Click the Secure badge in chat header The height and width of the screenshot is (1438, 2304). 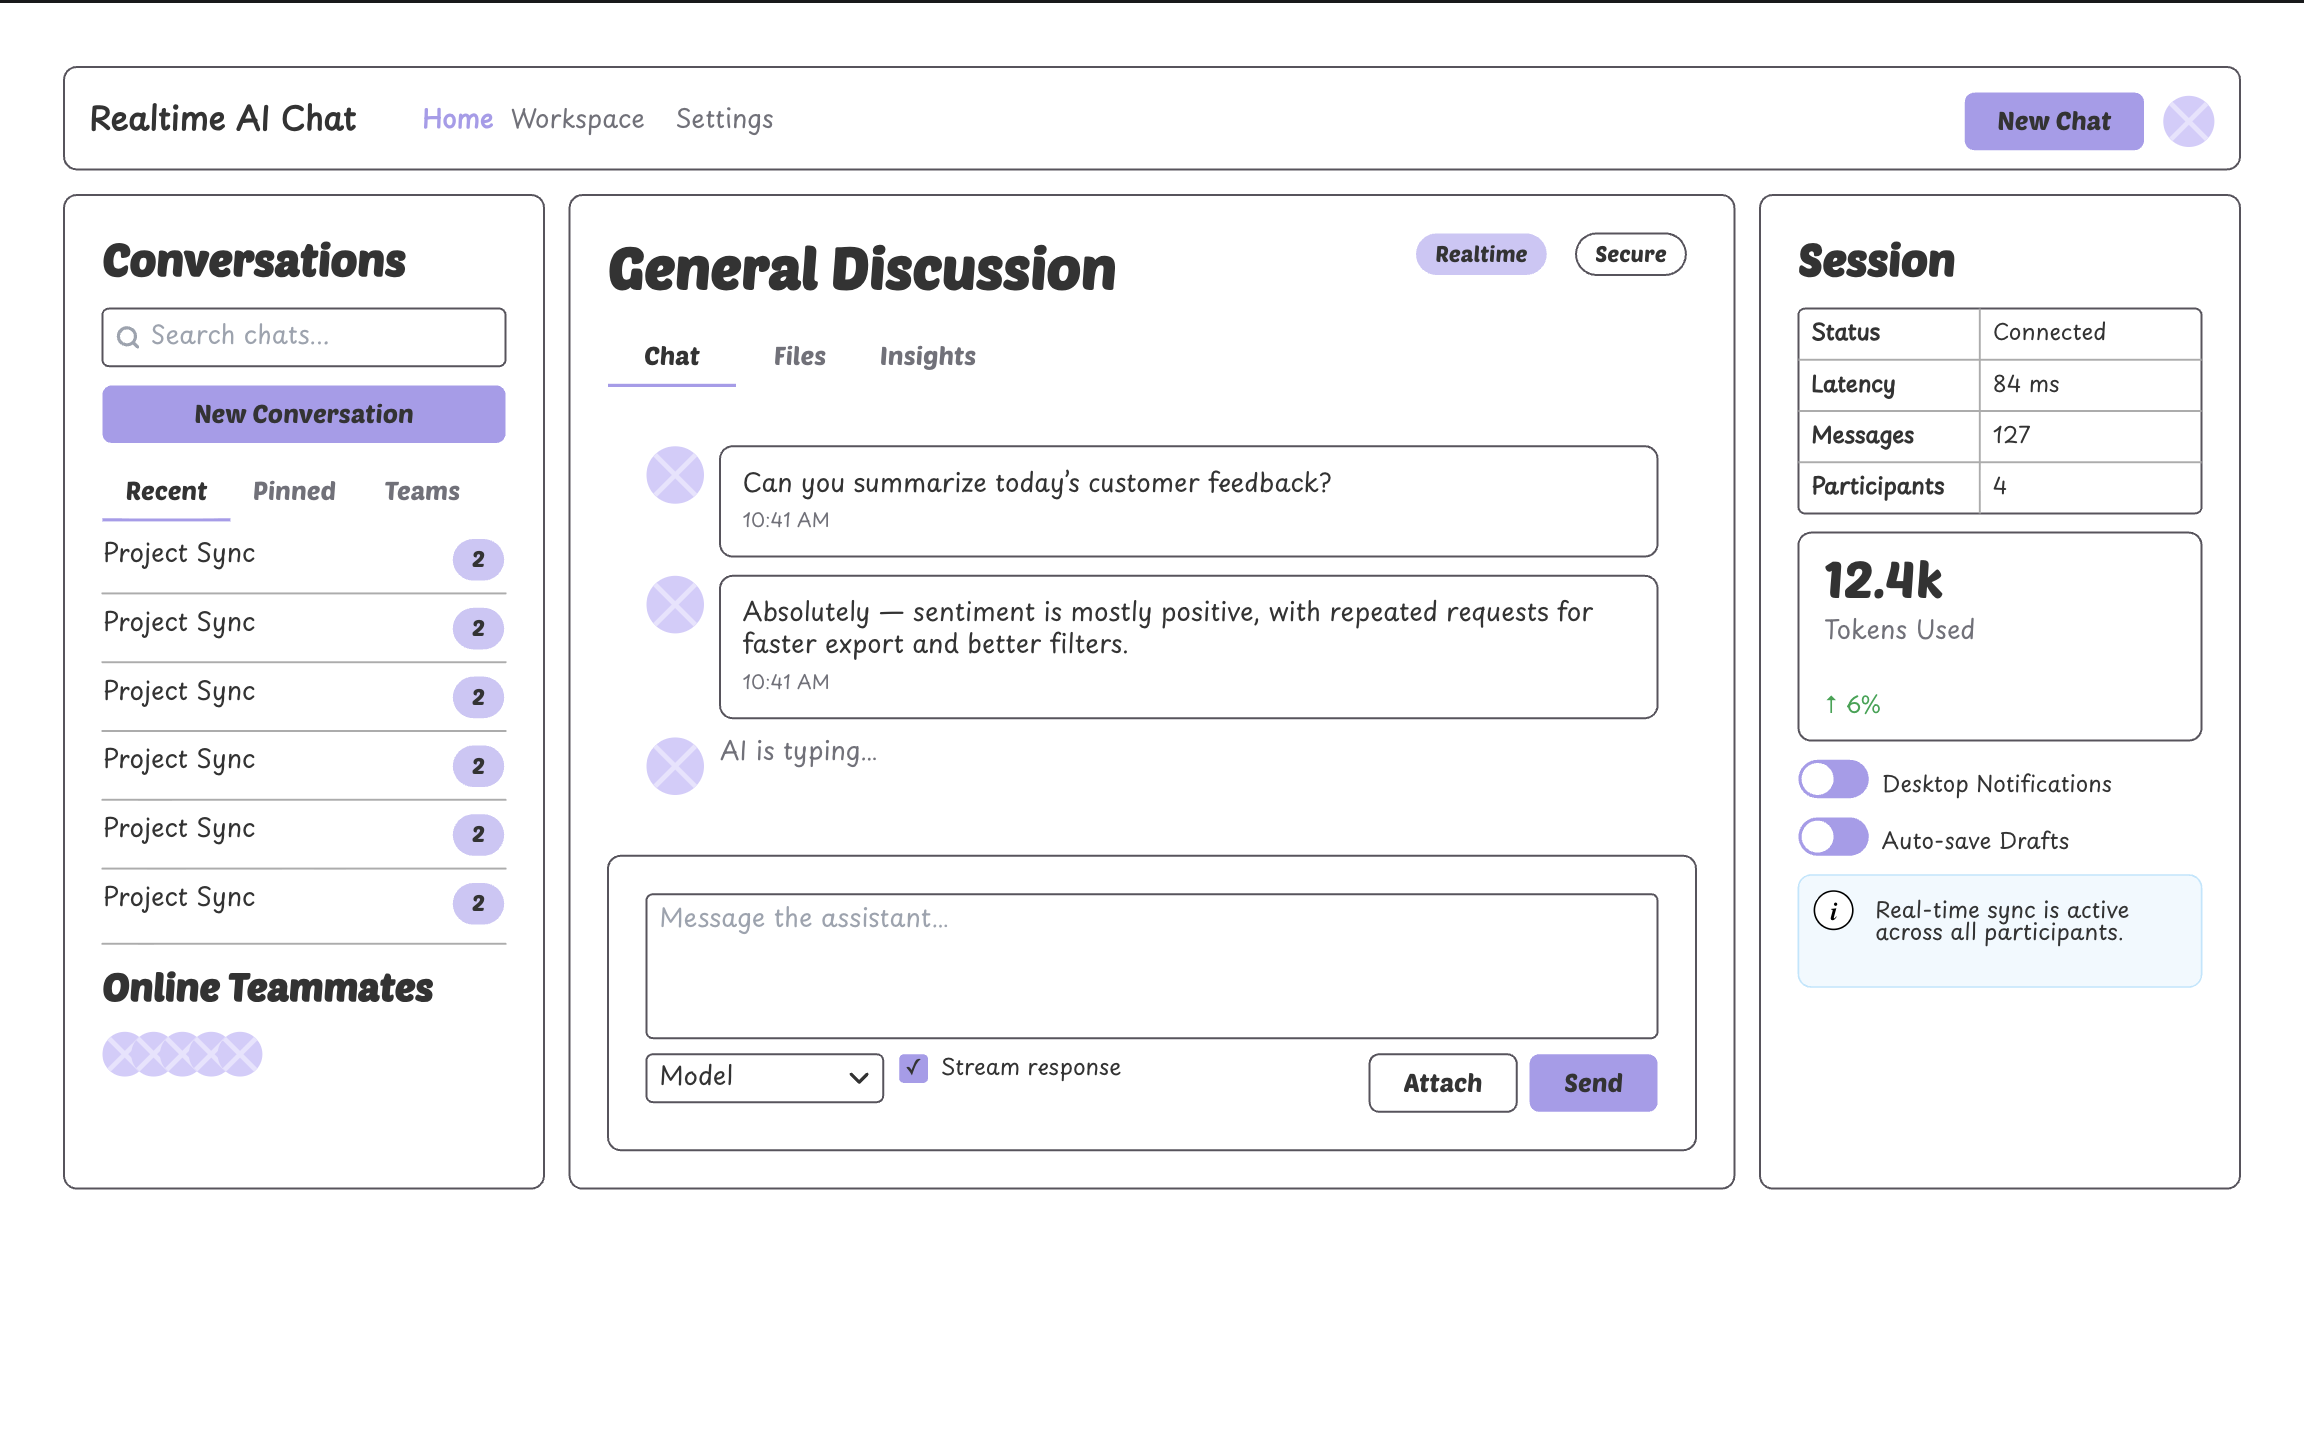[1630, 254]
